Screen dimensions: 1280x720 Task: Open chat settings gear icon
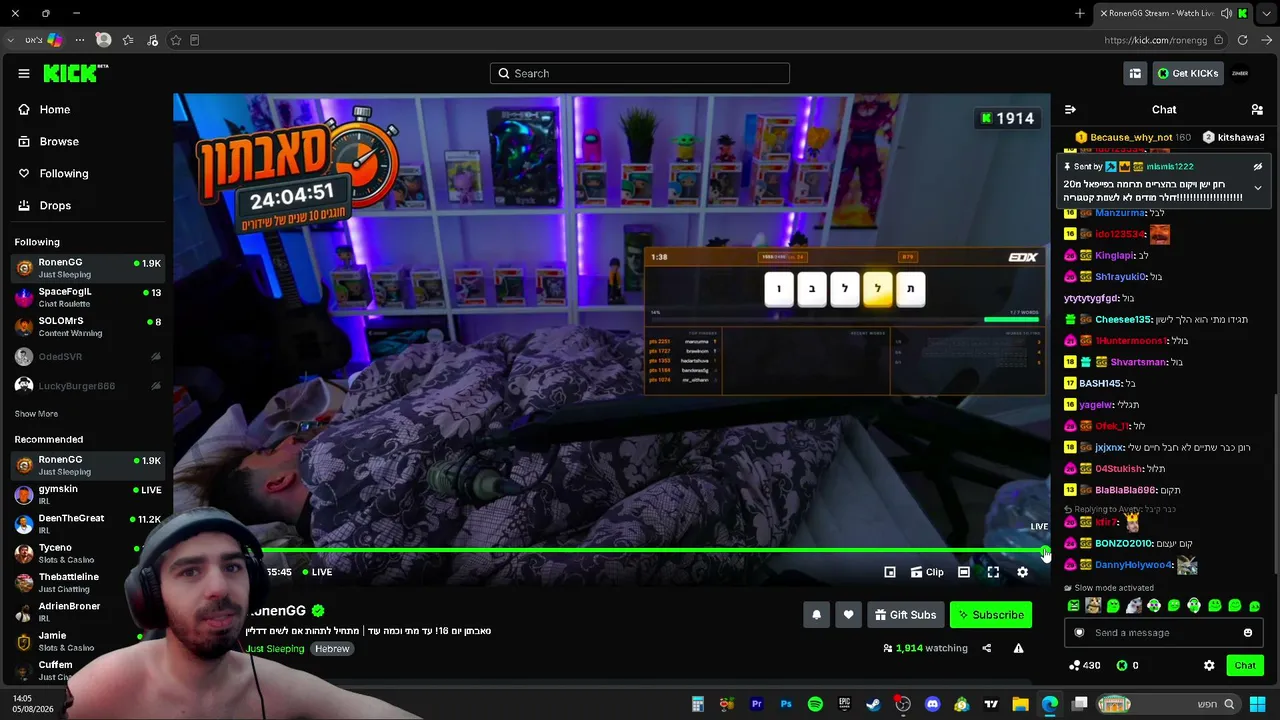click(1209, 665)
